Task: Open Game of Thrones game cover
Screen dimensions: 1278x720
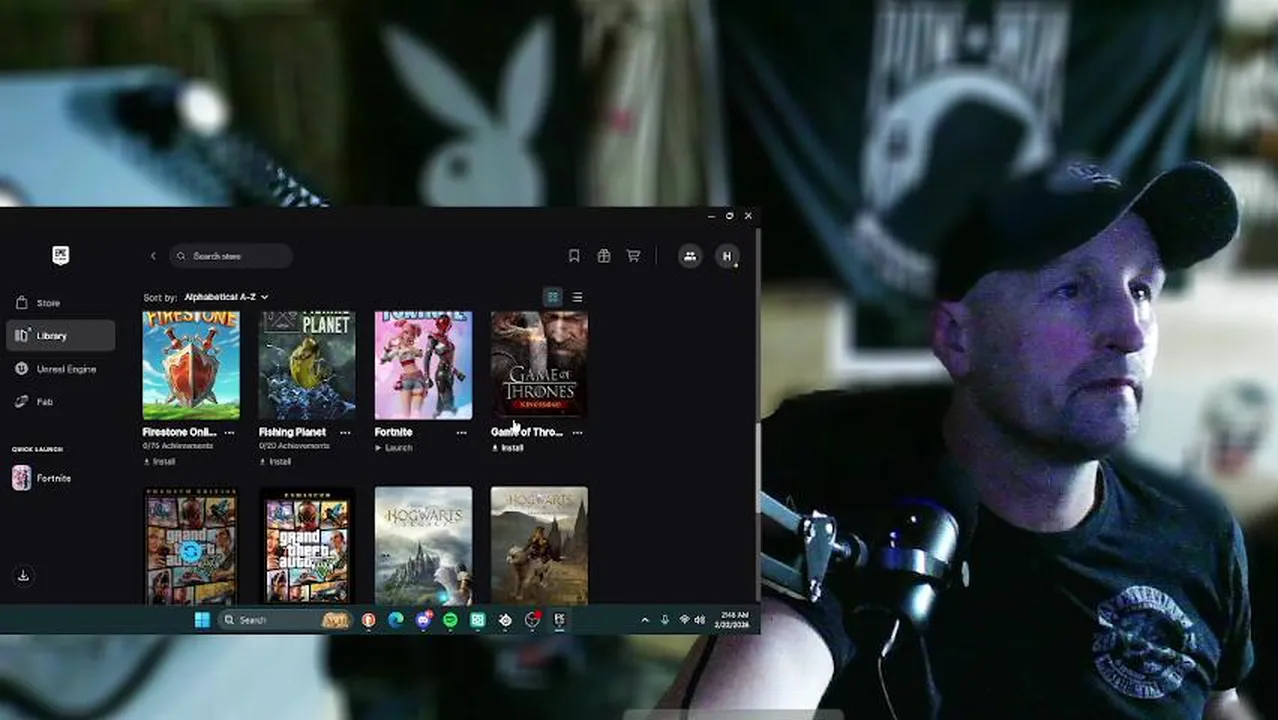Action: click(539, 365)
